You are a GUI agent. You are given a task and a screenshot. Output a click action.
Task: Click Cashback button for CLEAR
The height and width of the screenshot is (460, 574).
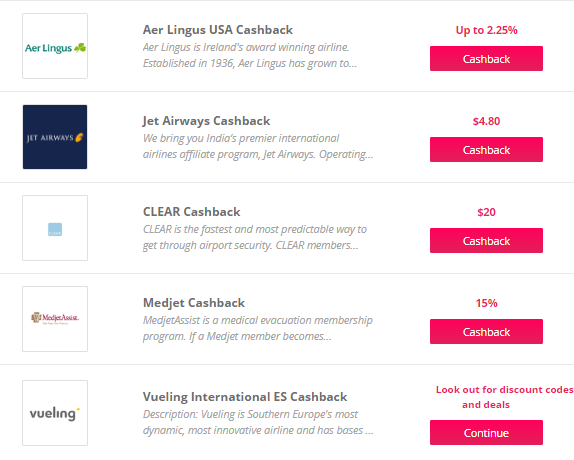click(486, 240)
